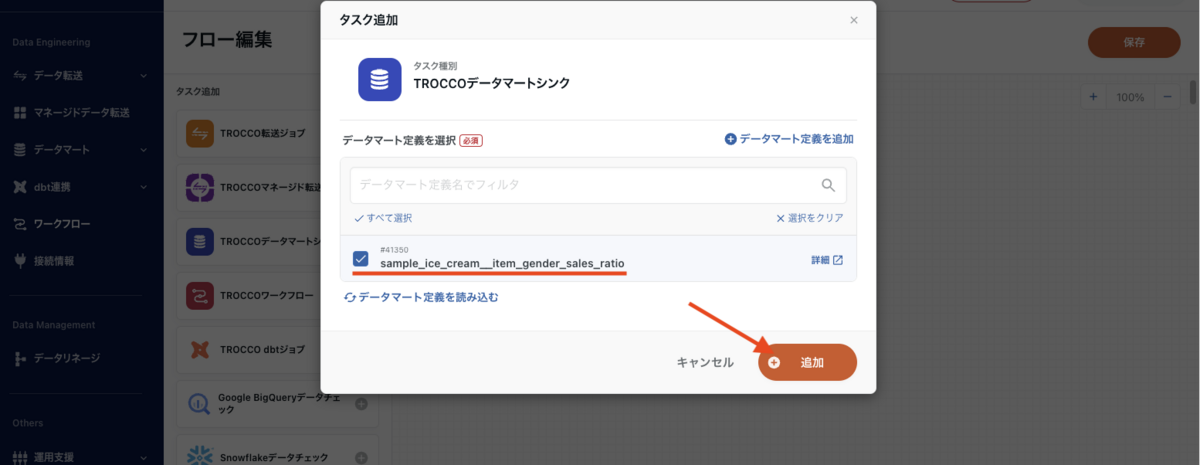The height and width of the screenshot is (465, 1200).
Task: Click すべて選択 link
Action: [x=383, y=217]
